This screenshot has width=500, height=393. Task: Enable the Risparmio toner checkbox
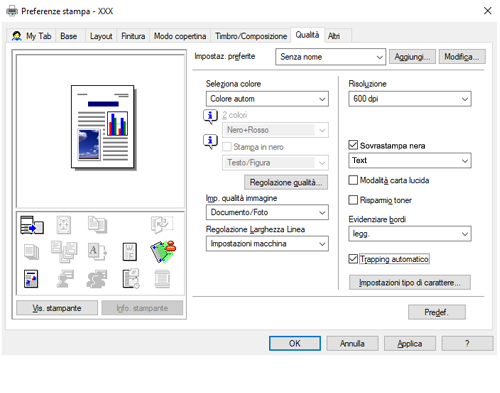pyautogui.click(x=353, y=200)
